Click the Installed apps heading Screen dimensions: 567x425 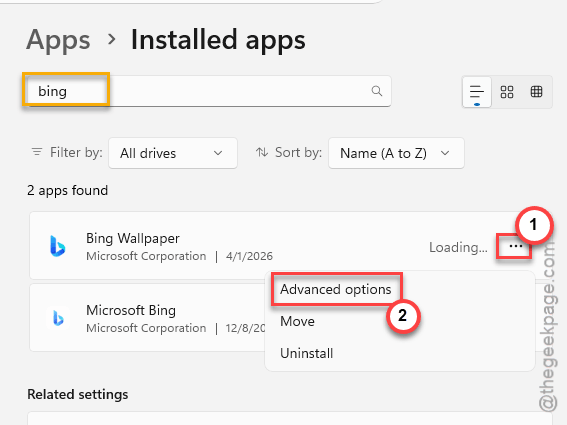click(x=218, y=40)
